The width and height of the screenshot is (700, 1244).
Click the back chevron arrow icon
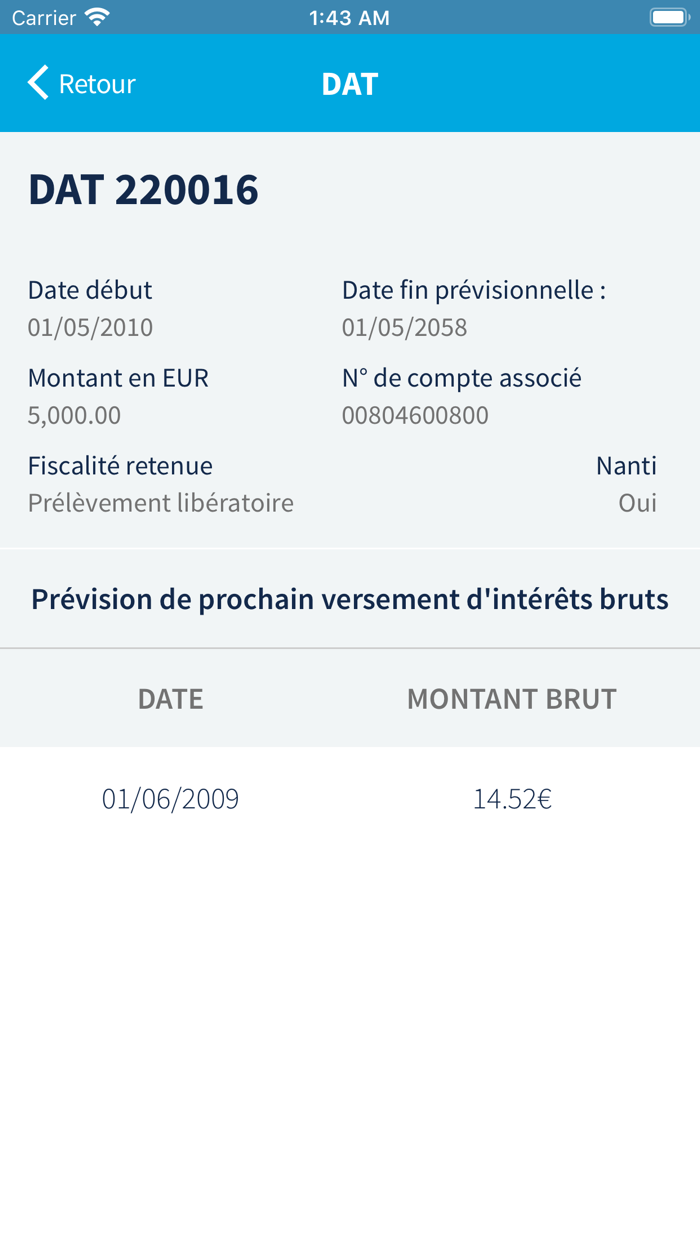pos(37,84)
